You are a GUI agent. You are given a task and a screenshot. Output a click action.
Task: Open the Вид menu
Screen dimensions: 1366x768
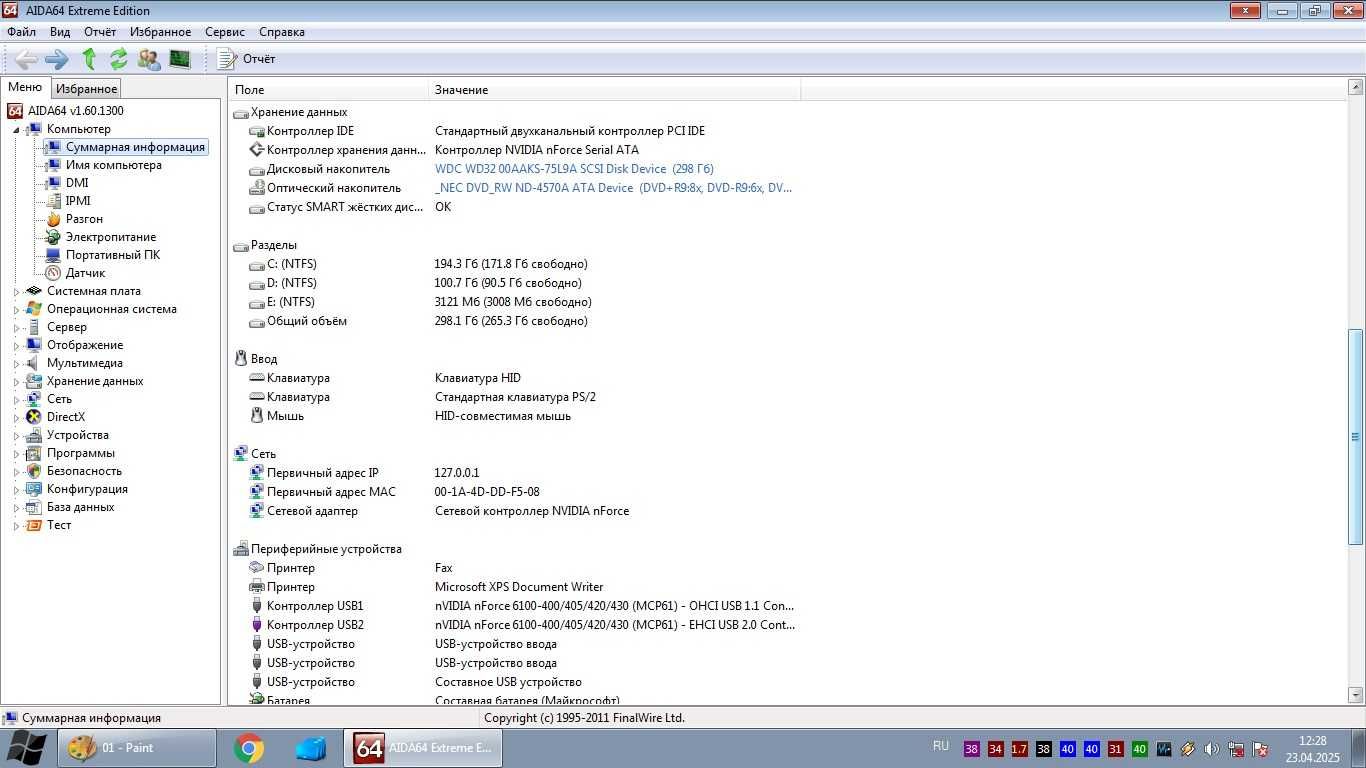pos(60,32)
